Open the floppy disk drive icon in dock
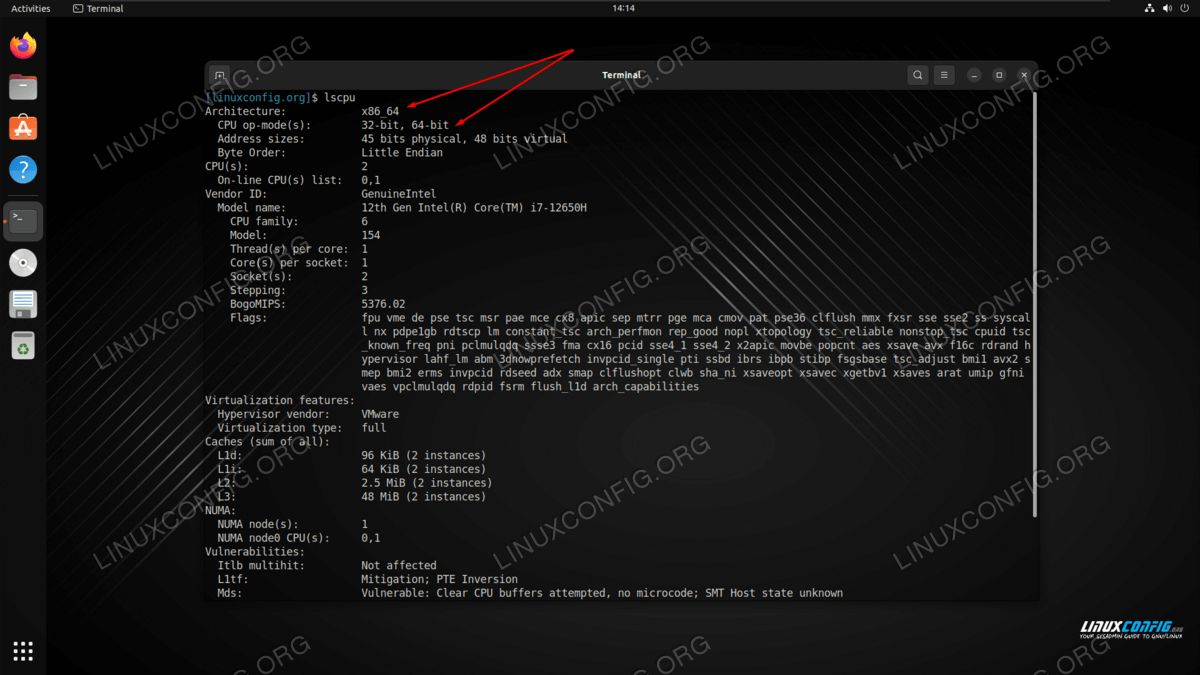Viewport: 1200px width, 675px height. pos(23,304)
